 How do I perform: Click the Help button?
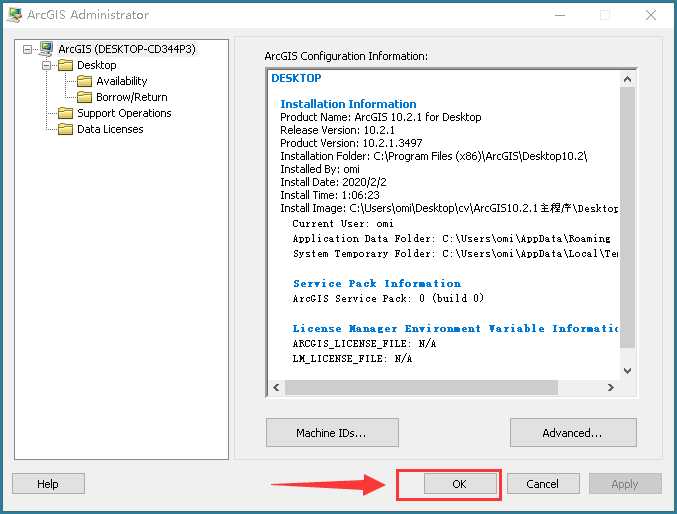48,484
